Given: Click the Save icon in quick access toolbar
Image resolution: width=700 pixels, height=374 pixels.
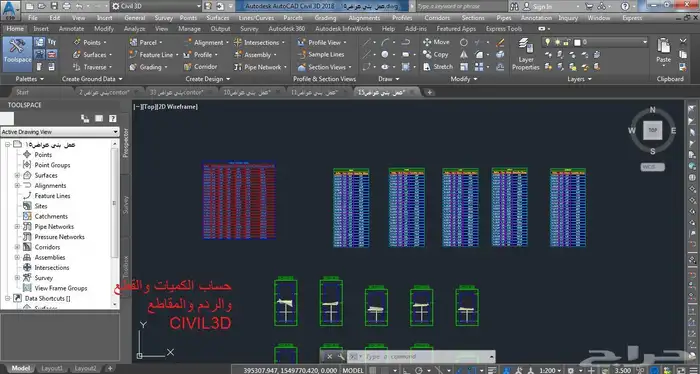Looking at the screenshot, I should [54, 6].
